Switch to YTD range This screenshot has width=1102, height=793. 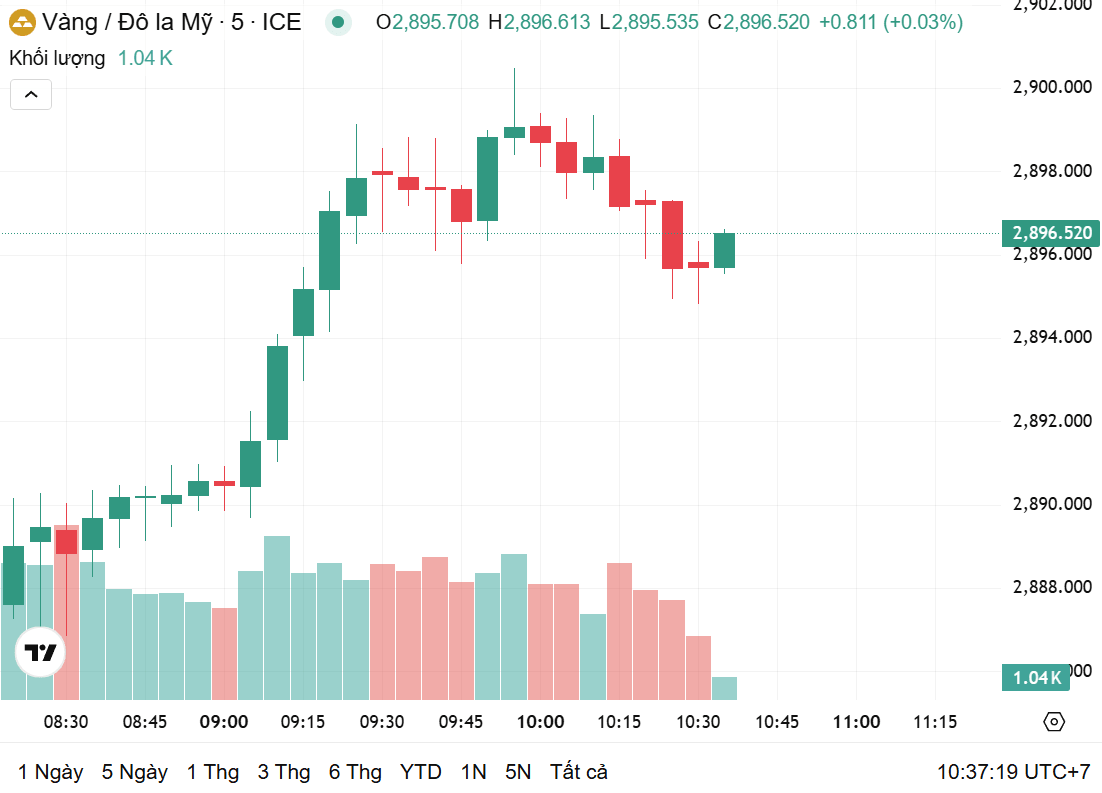coord(421,772)
